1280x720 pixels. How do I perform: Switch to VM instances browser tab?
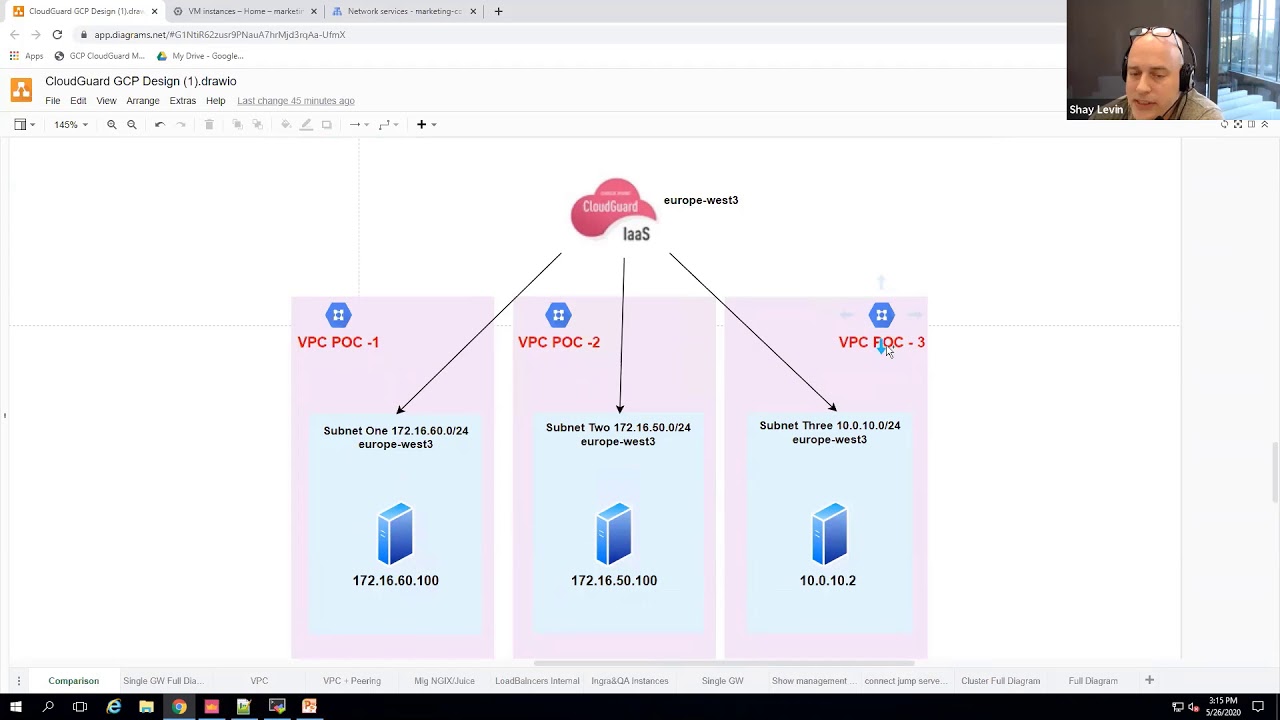pos(245,11)
